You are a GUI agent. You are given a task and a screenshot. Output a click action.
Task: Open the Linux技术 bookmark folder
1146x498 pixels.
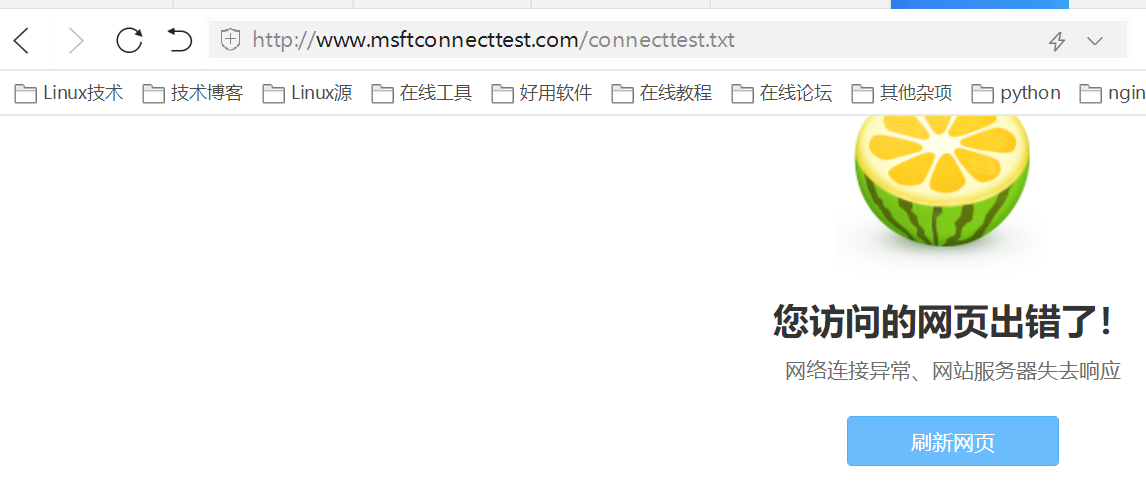(x=69, y=94)
